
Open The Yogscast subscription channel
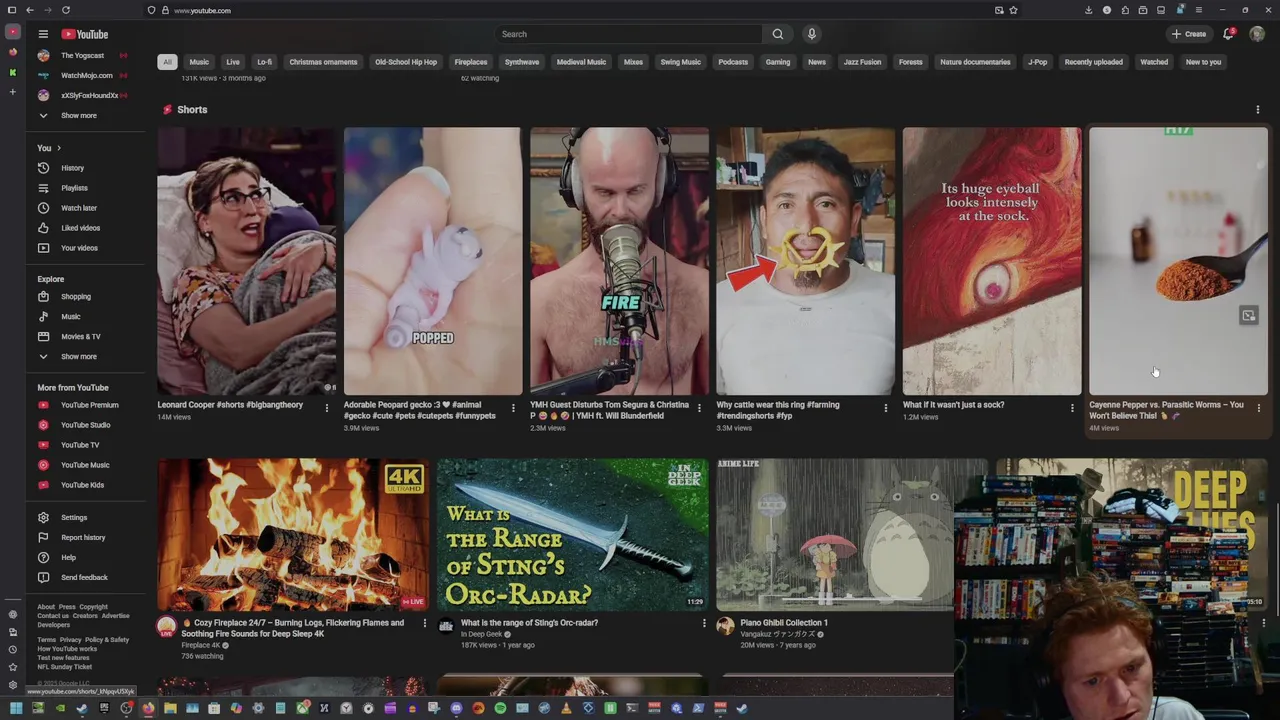coord(82,56)
